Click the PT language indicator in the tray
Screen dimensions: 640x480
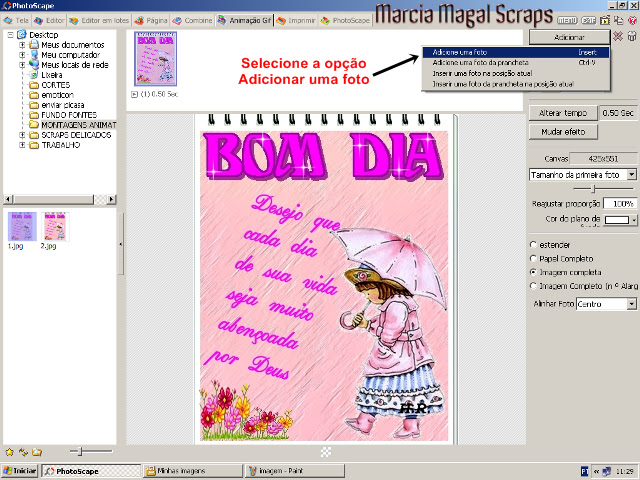point(584,471)
